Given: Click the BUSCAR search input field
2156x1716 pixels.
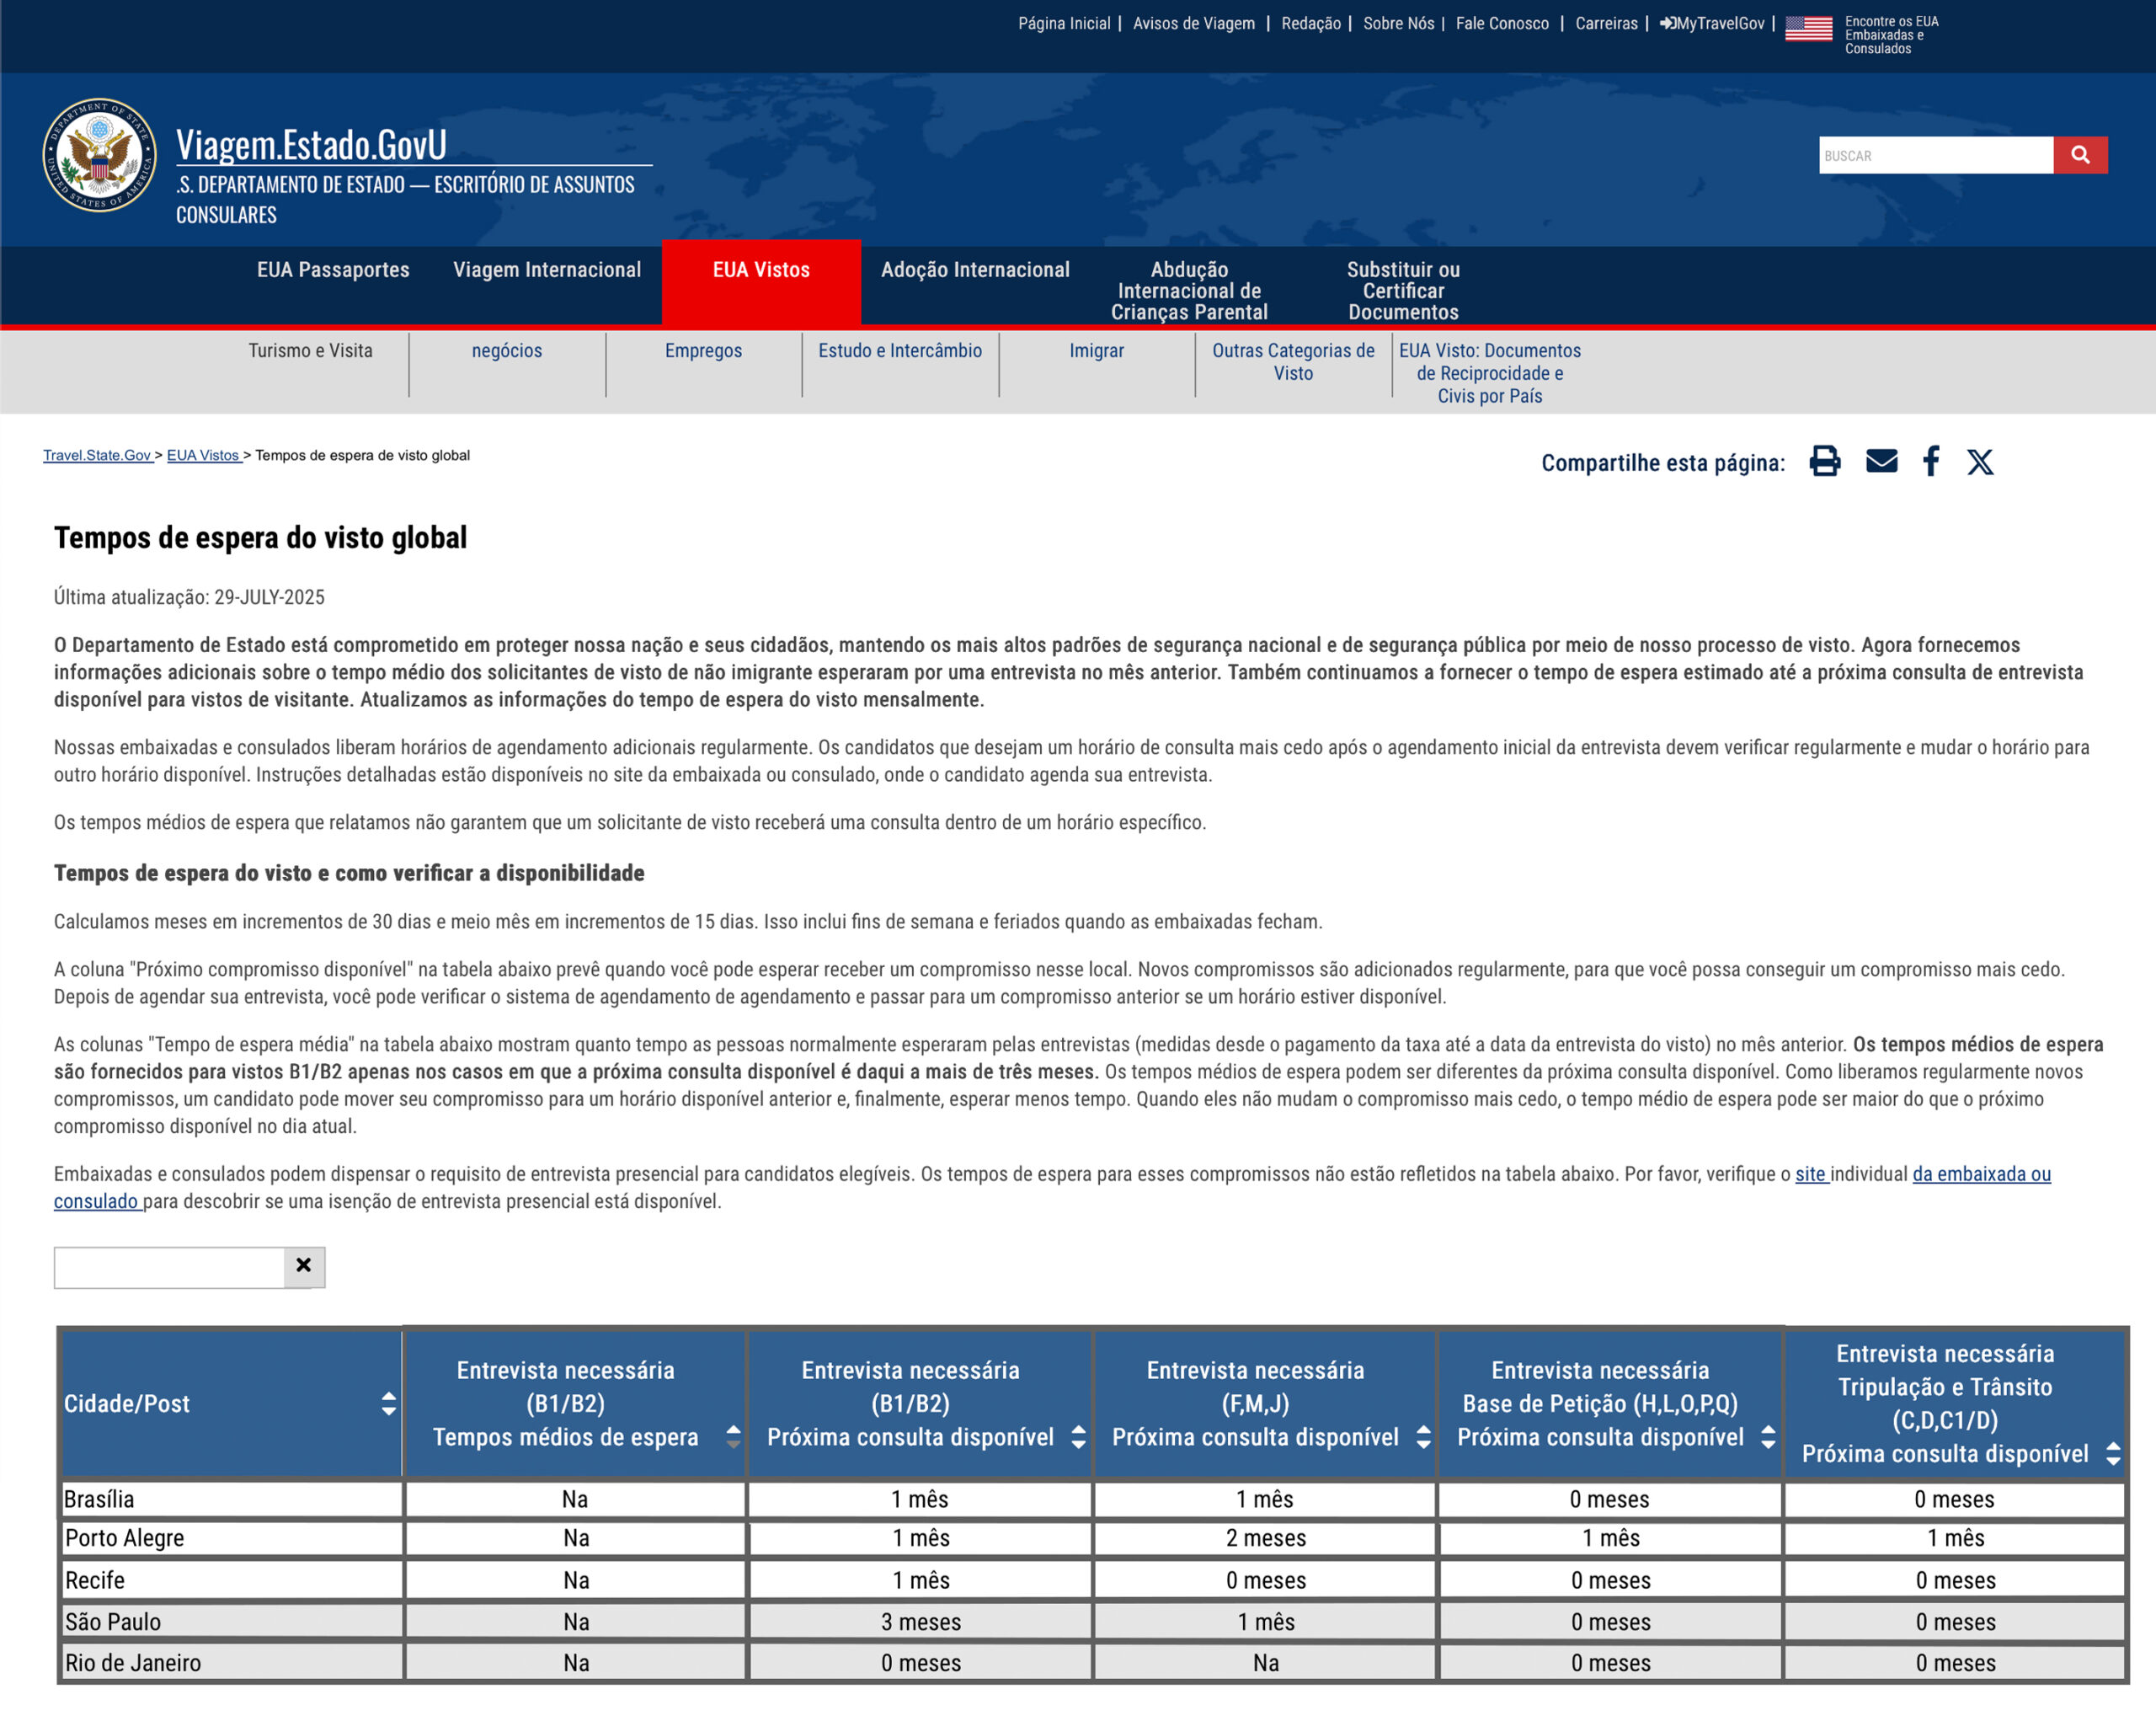Looking at the screenshot, I should pos(1936,155).
